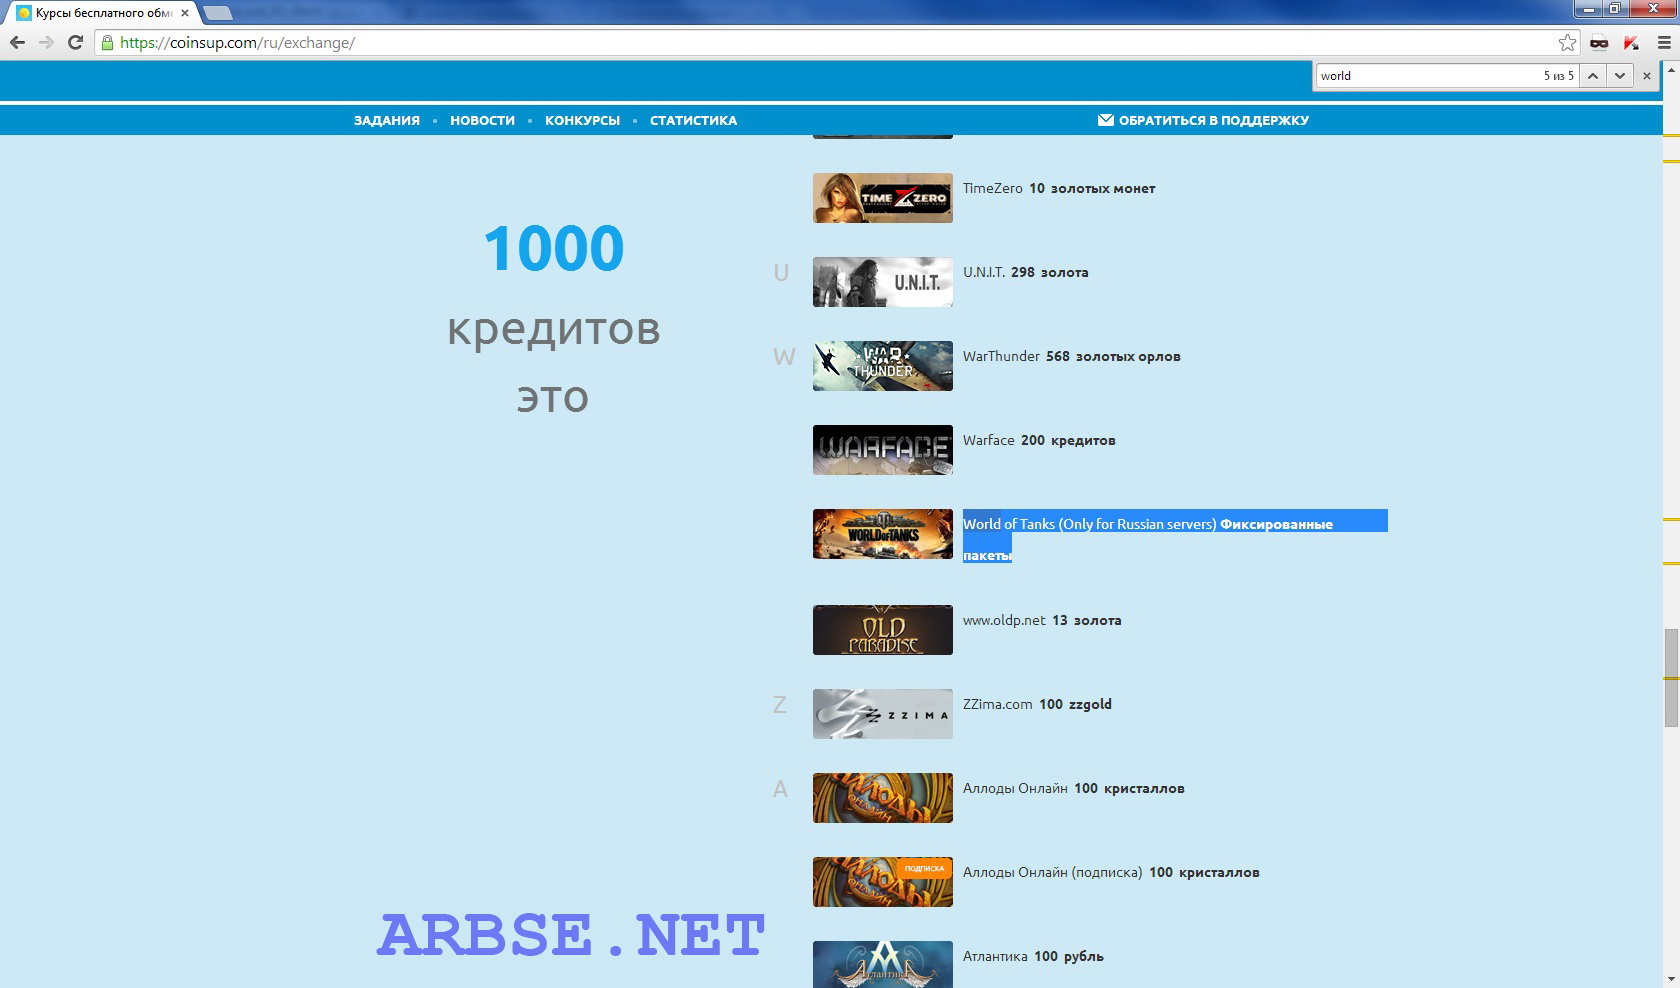Click Warface 200 кредитов text
1680x988 pixels.
coord(1039,440)
